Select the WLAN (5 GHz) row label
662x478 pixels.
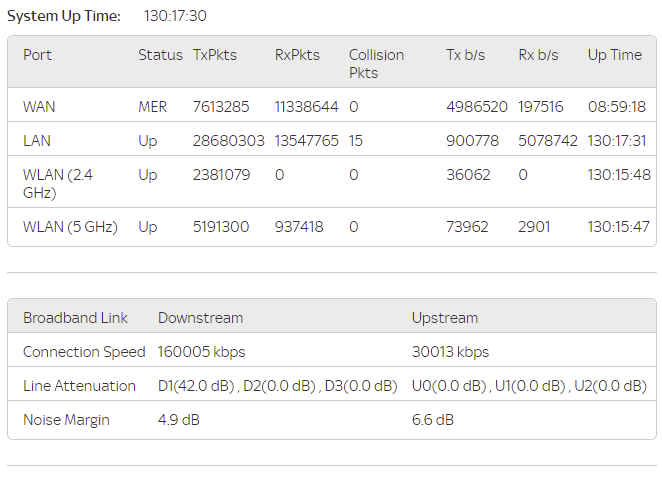70,227
